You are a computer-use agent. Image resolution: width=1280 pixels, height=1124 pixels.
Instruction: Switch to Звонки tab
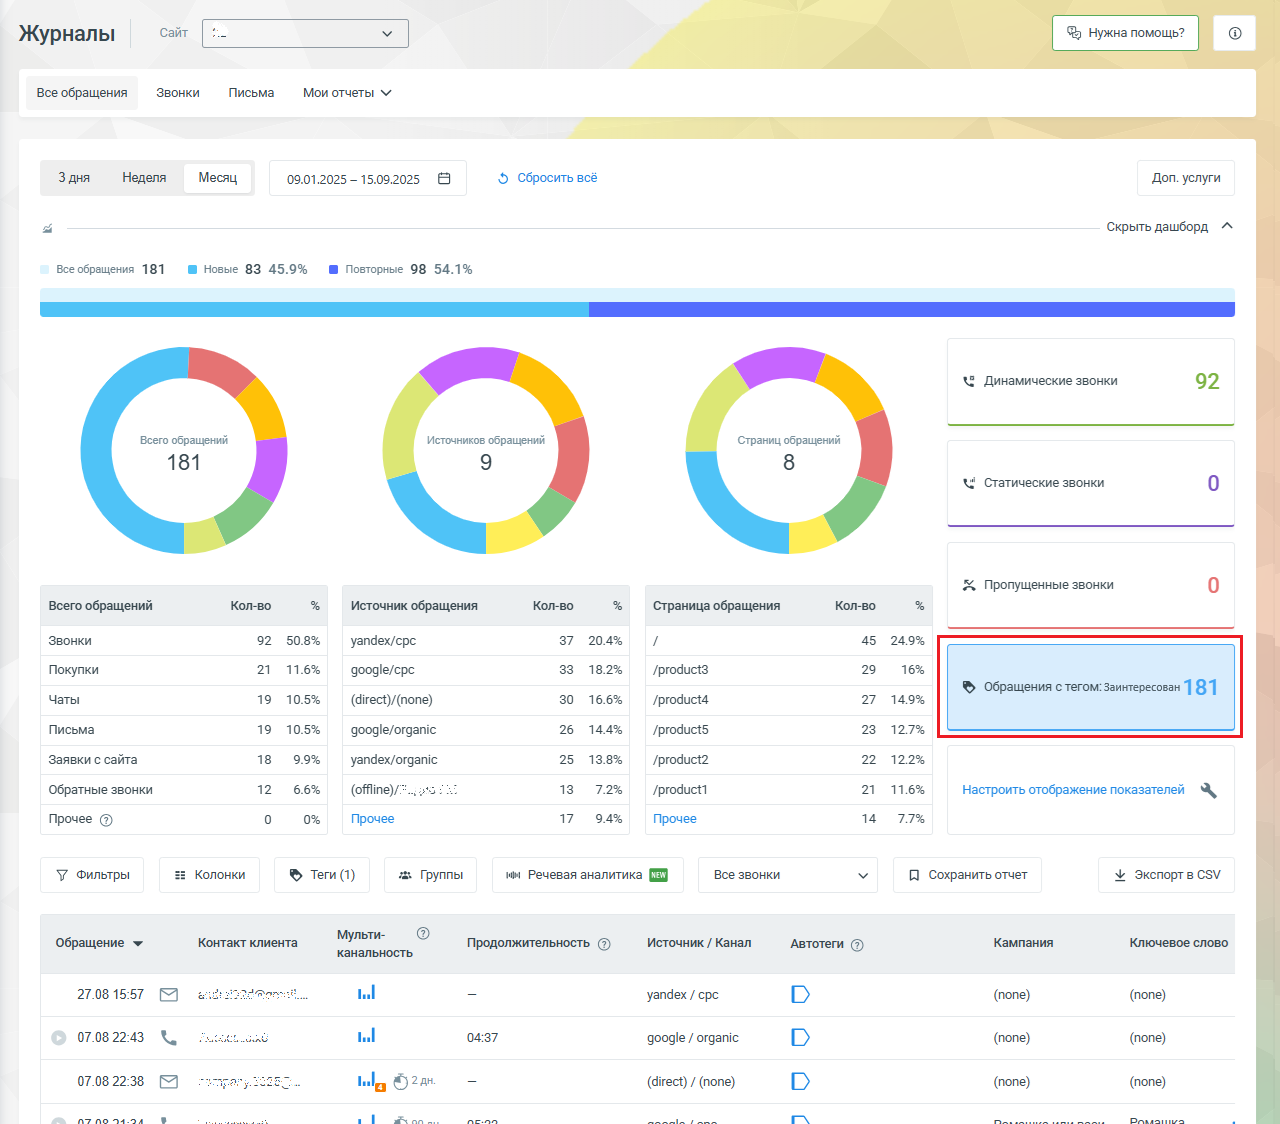[x=178, y=93]
